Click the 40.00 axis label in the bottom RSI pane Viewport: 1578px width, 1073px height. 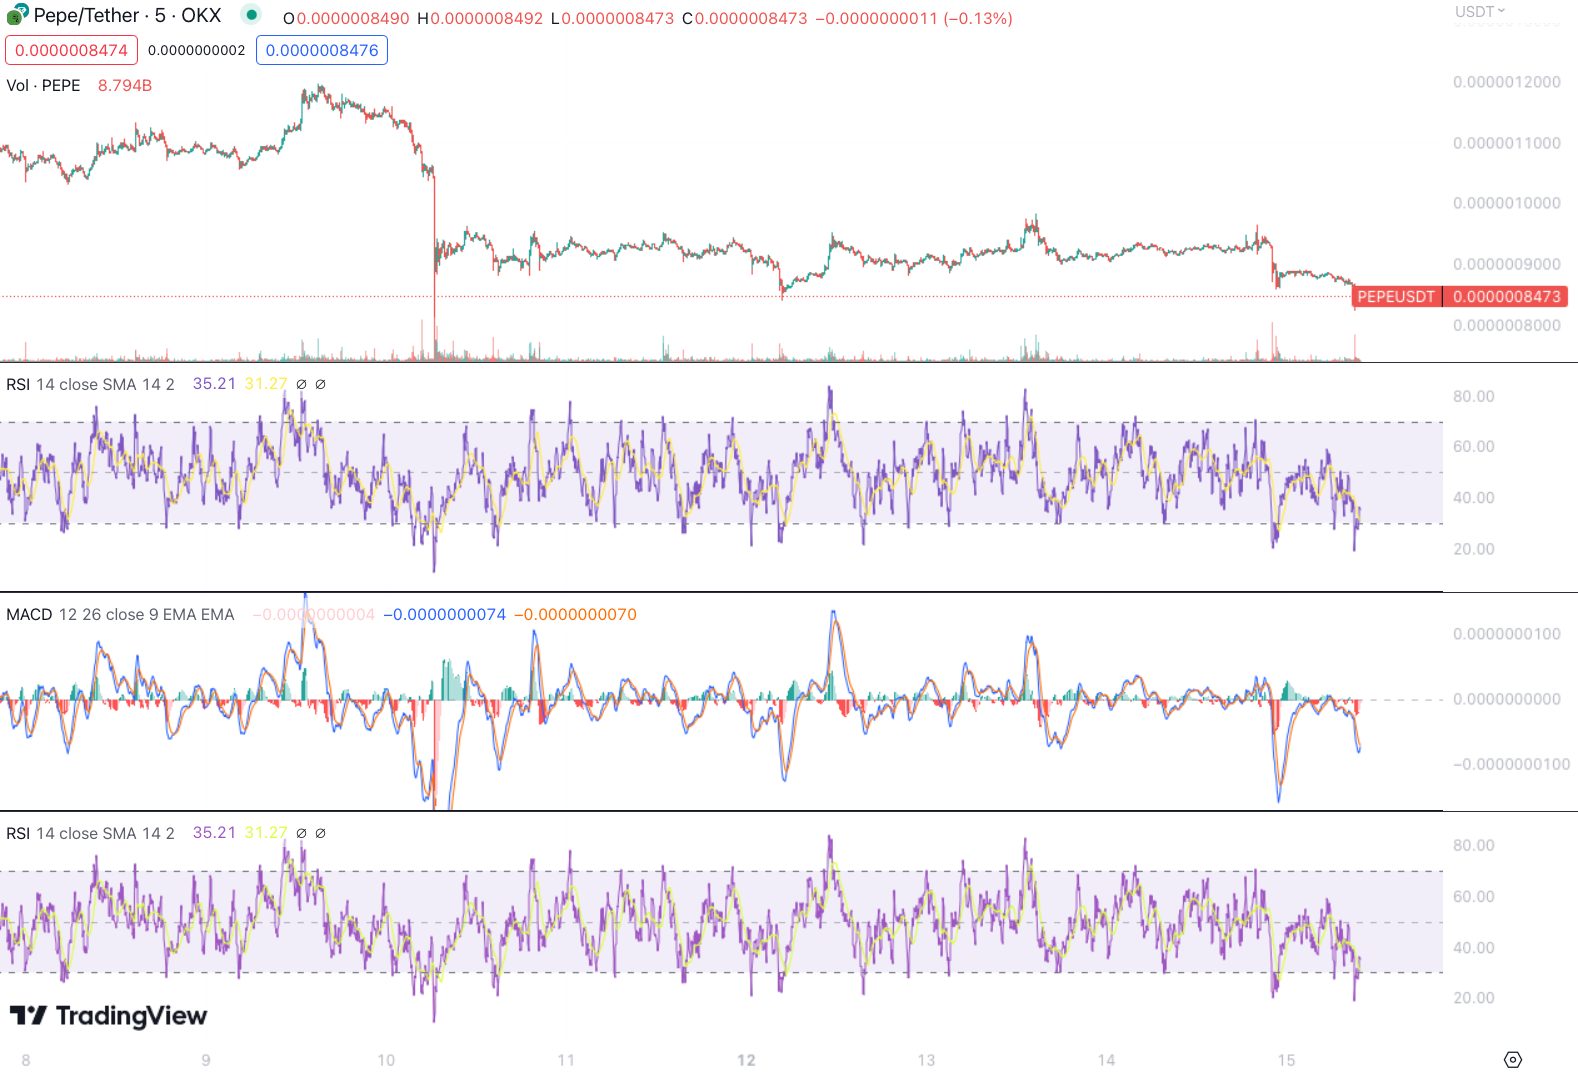[x=1474, y=947]
